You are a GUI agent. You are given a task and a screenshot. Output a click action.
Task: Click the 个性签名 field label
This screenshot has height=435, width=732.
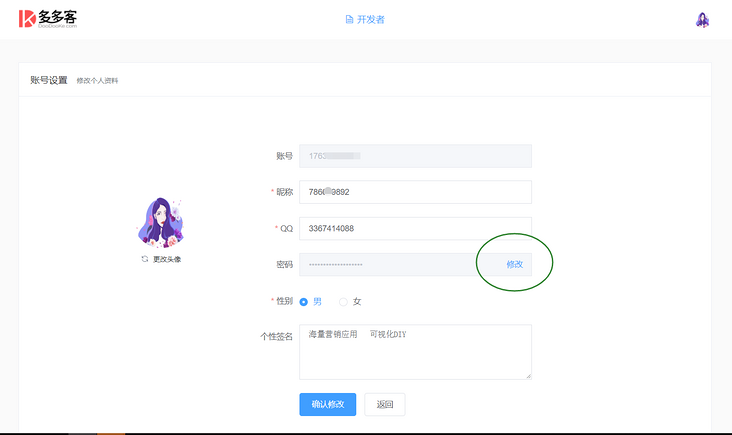pyautogui.click(x=276, y=337)
